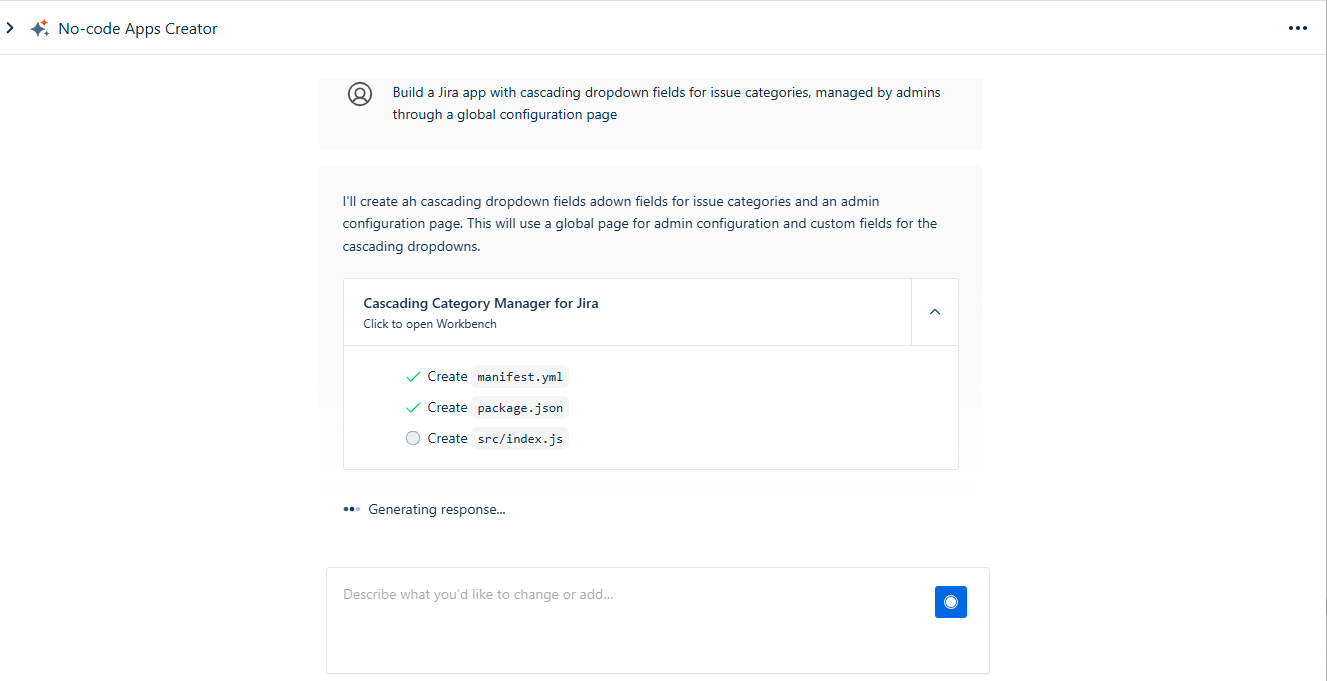The image size is (1327, 681).
Task: Open Workbench via Cascading Category Manager title
Action: coord(481,303)
